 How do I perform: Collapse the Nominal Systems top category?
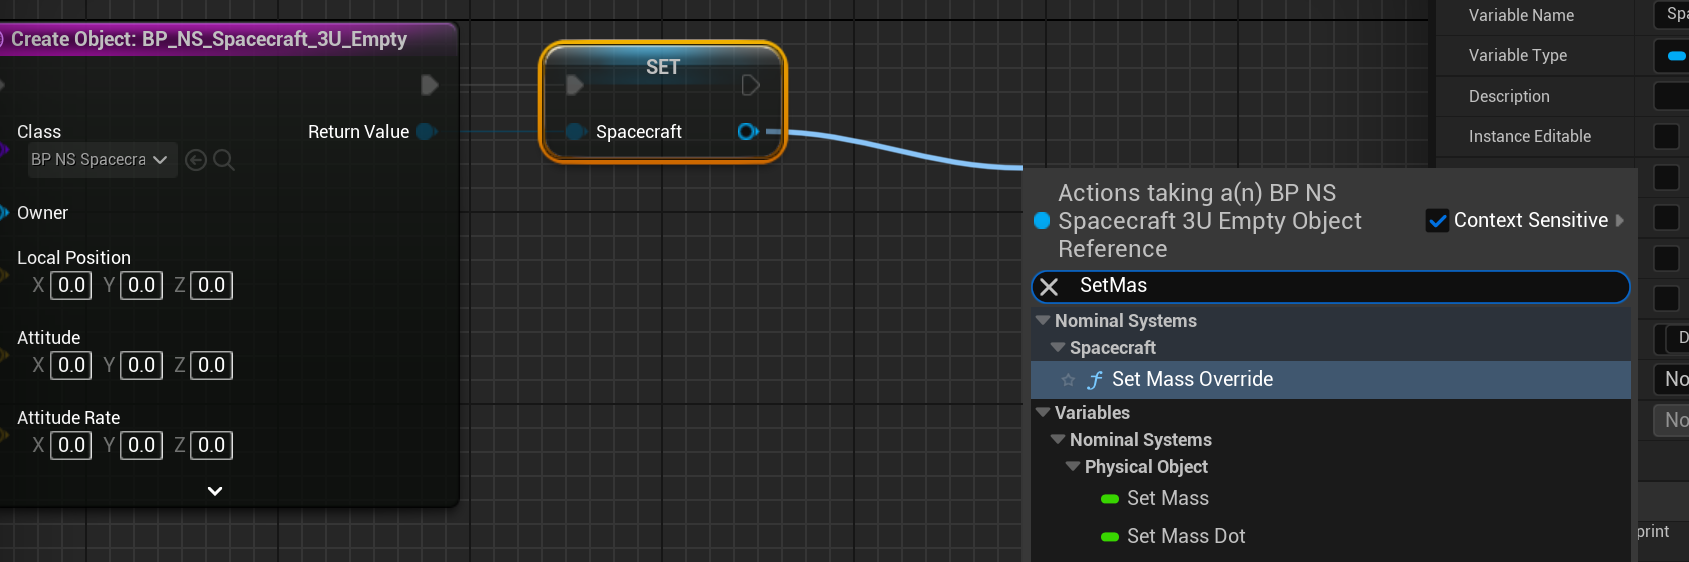(1043, 321)
